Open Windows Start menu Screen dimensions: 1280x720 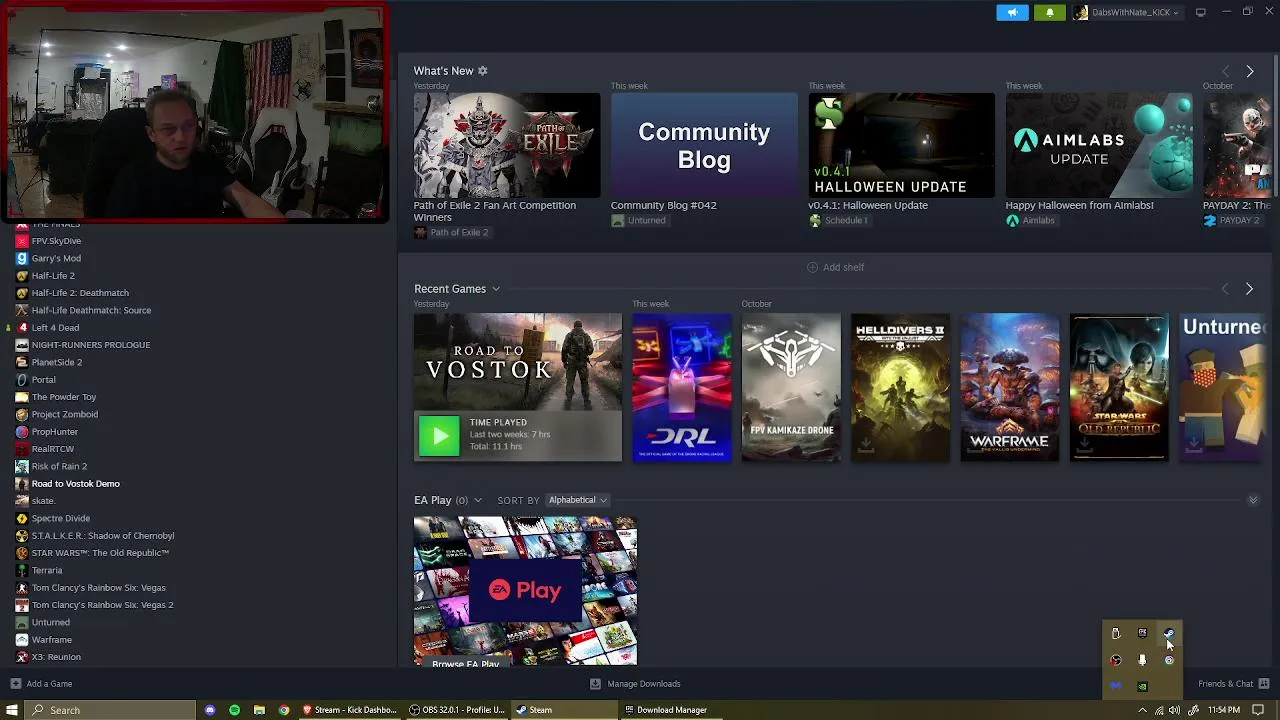[x=13, y=710]
